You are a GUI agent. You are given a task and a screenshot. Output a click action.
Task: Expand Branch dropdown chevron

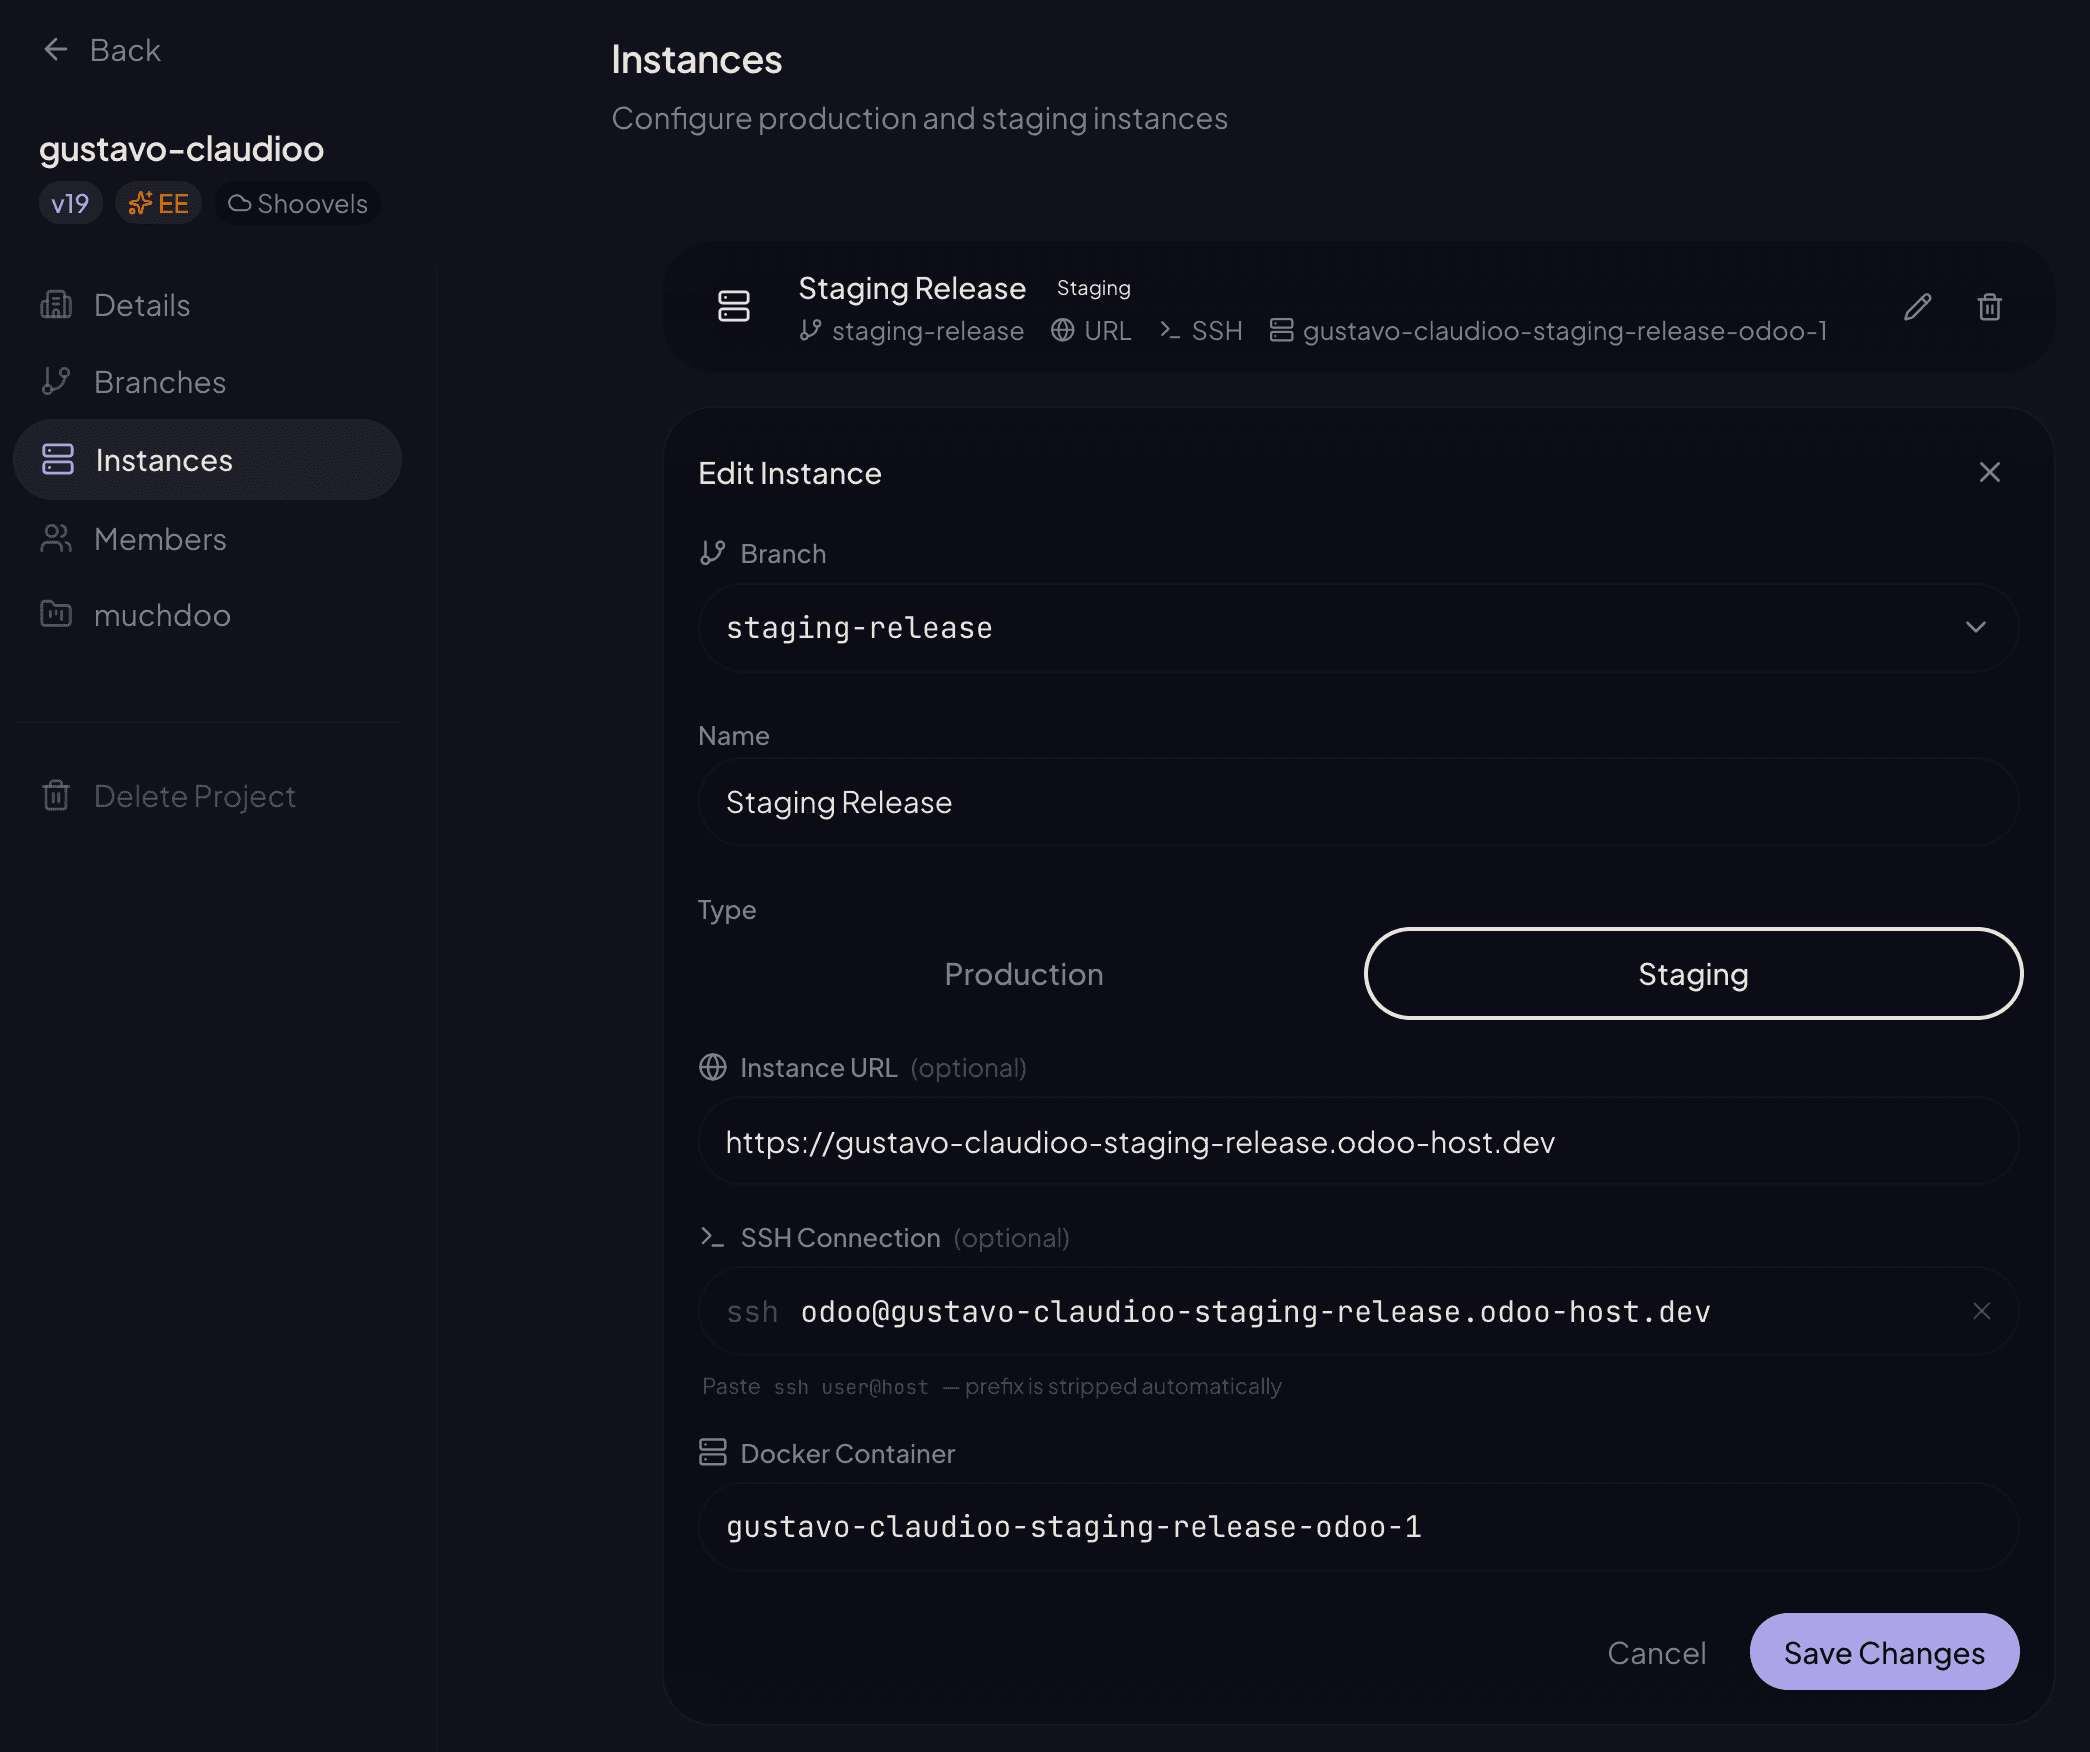1975,628
